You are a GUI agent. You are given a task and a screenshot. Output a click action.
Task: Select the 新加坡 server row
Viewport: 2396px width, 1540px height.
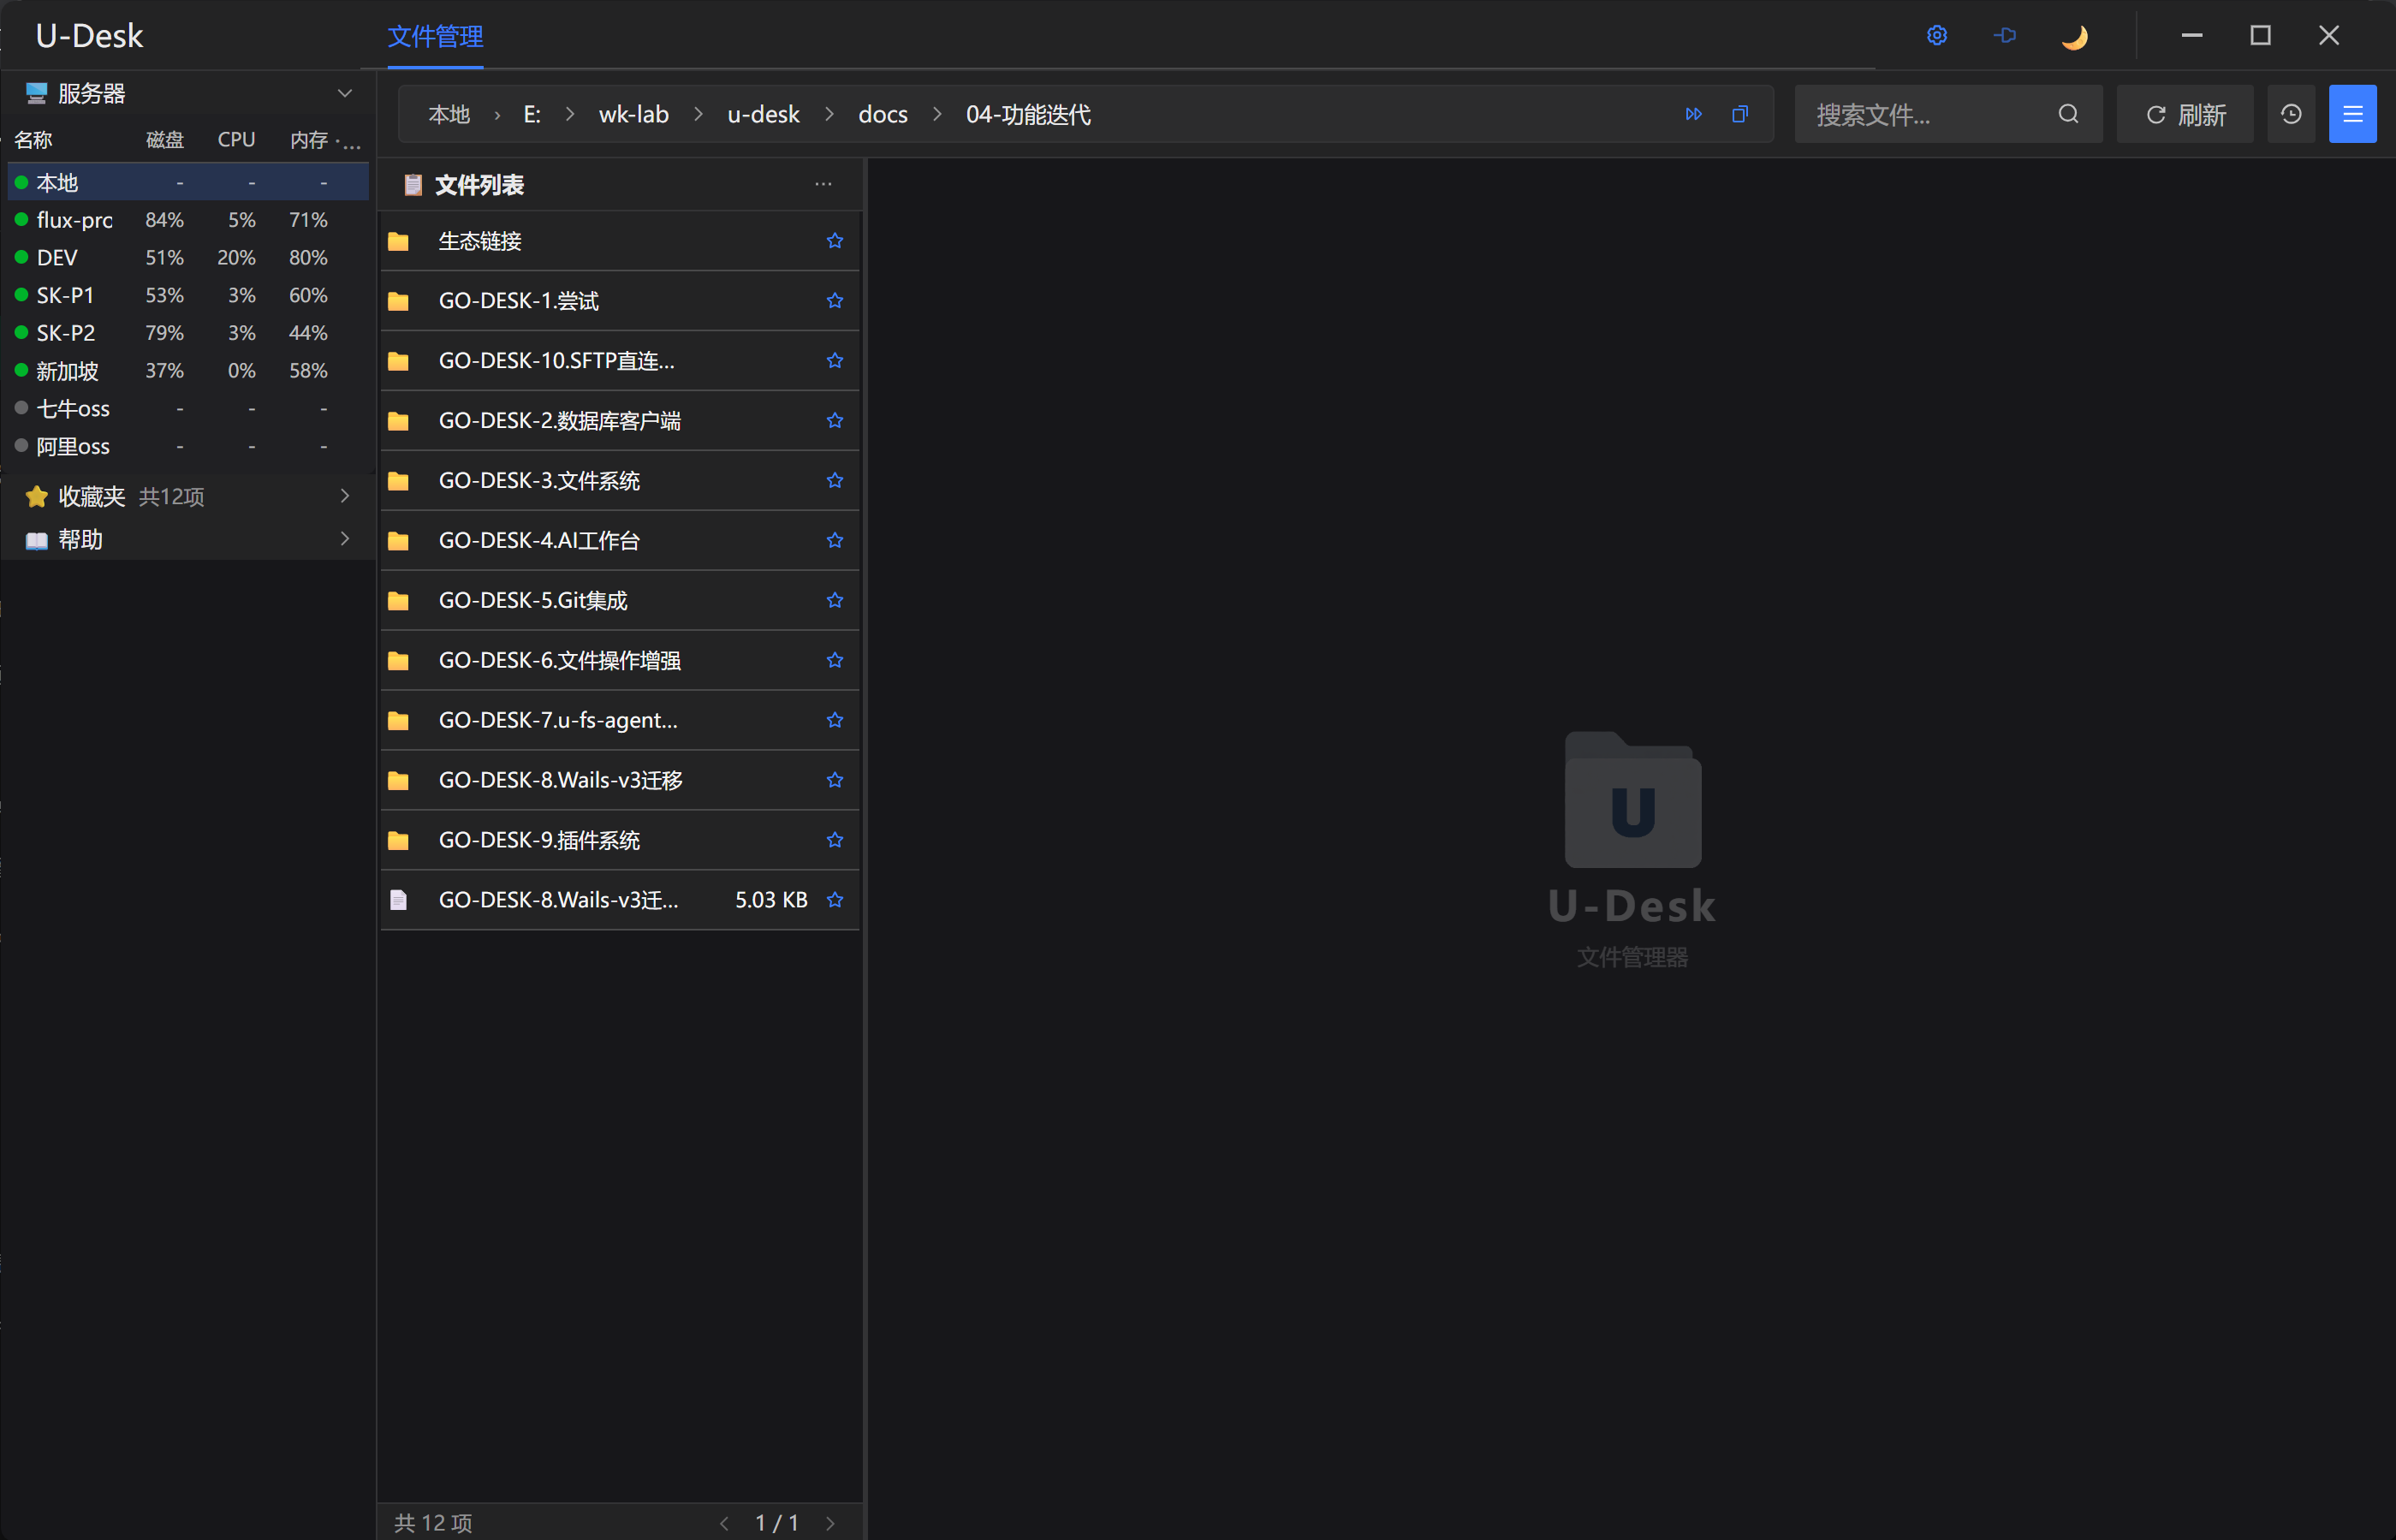pos(188,371)
